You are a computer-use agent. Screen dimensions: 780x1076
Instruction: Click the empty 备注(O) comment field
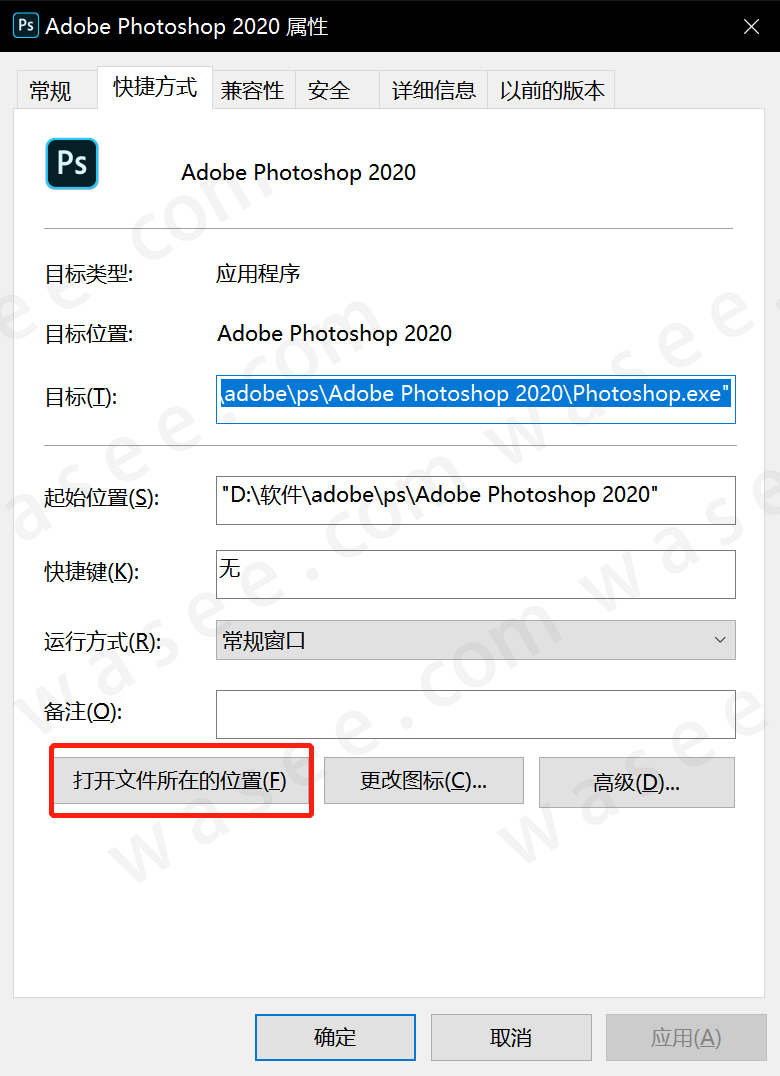point(475,714)
